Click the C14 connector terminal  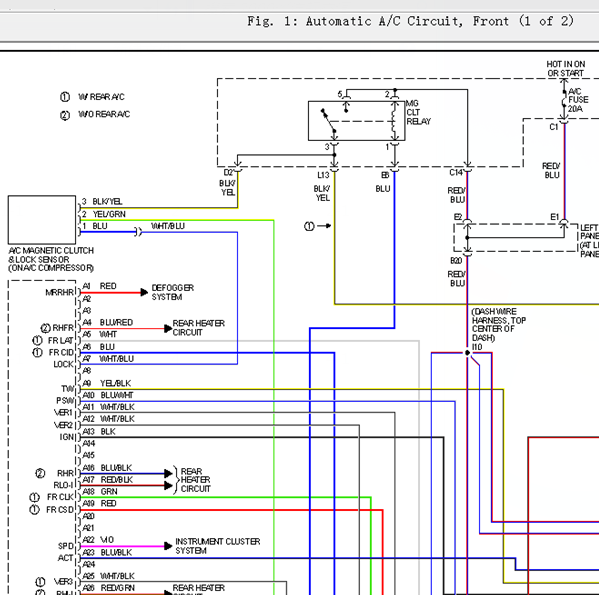pyautogui.click(x=468, y=168)
